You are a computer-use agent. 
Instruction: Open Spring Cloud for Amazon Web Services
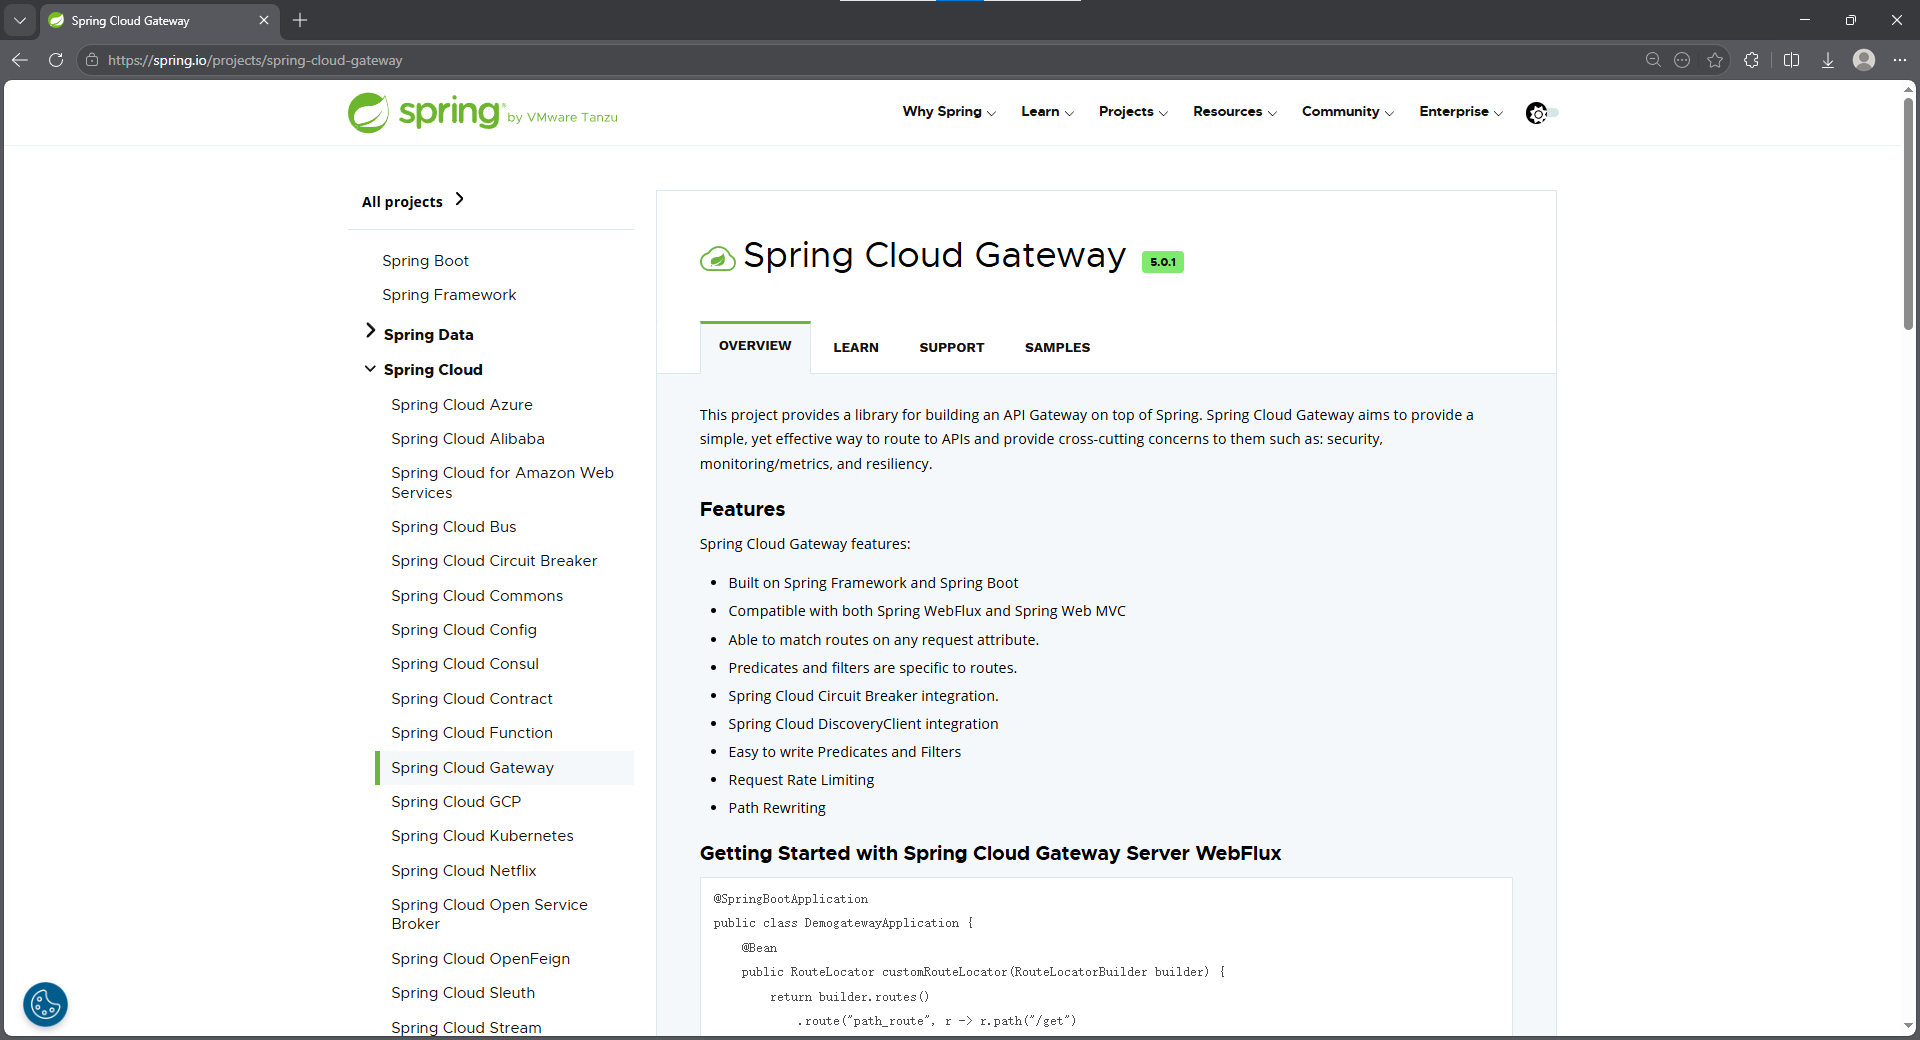point(502,483)
